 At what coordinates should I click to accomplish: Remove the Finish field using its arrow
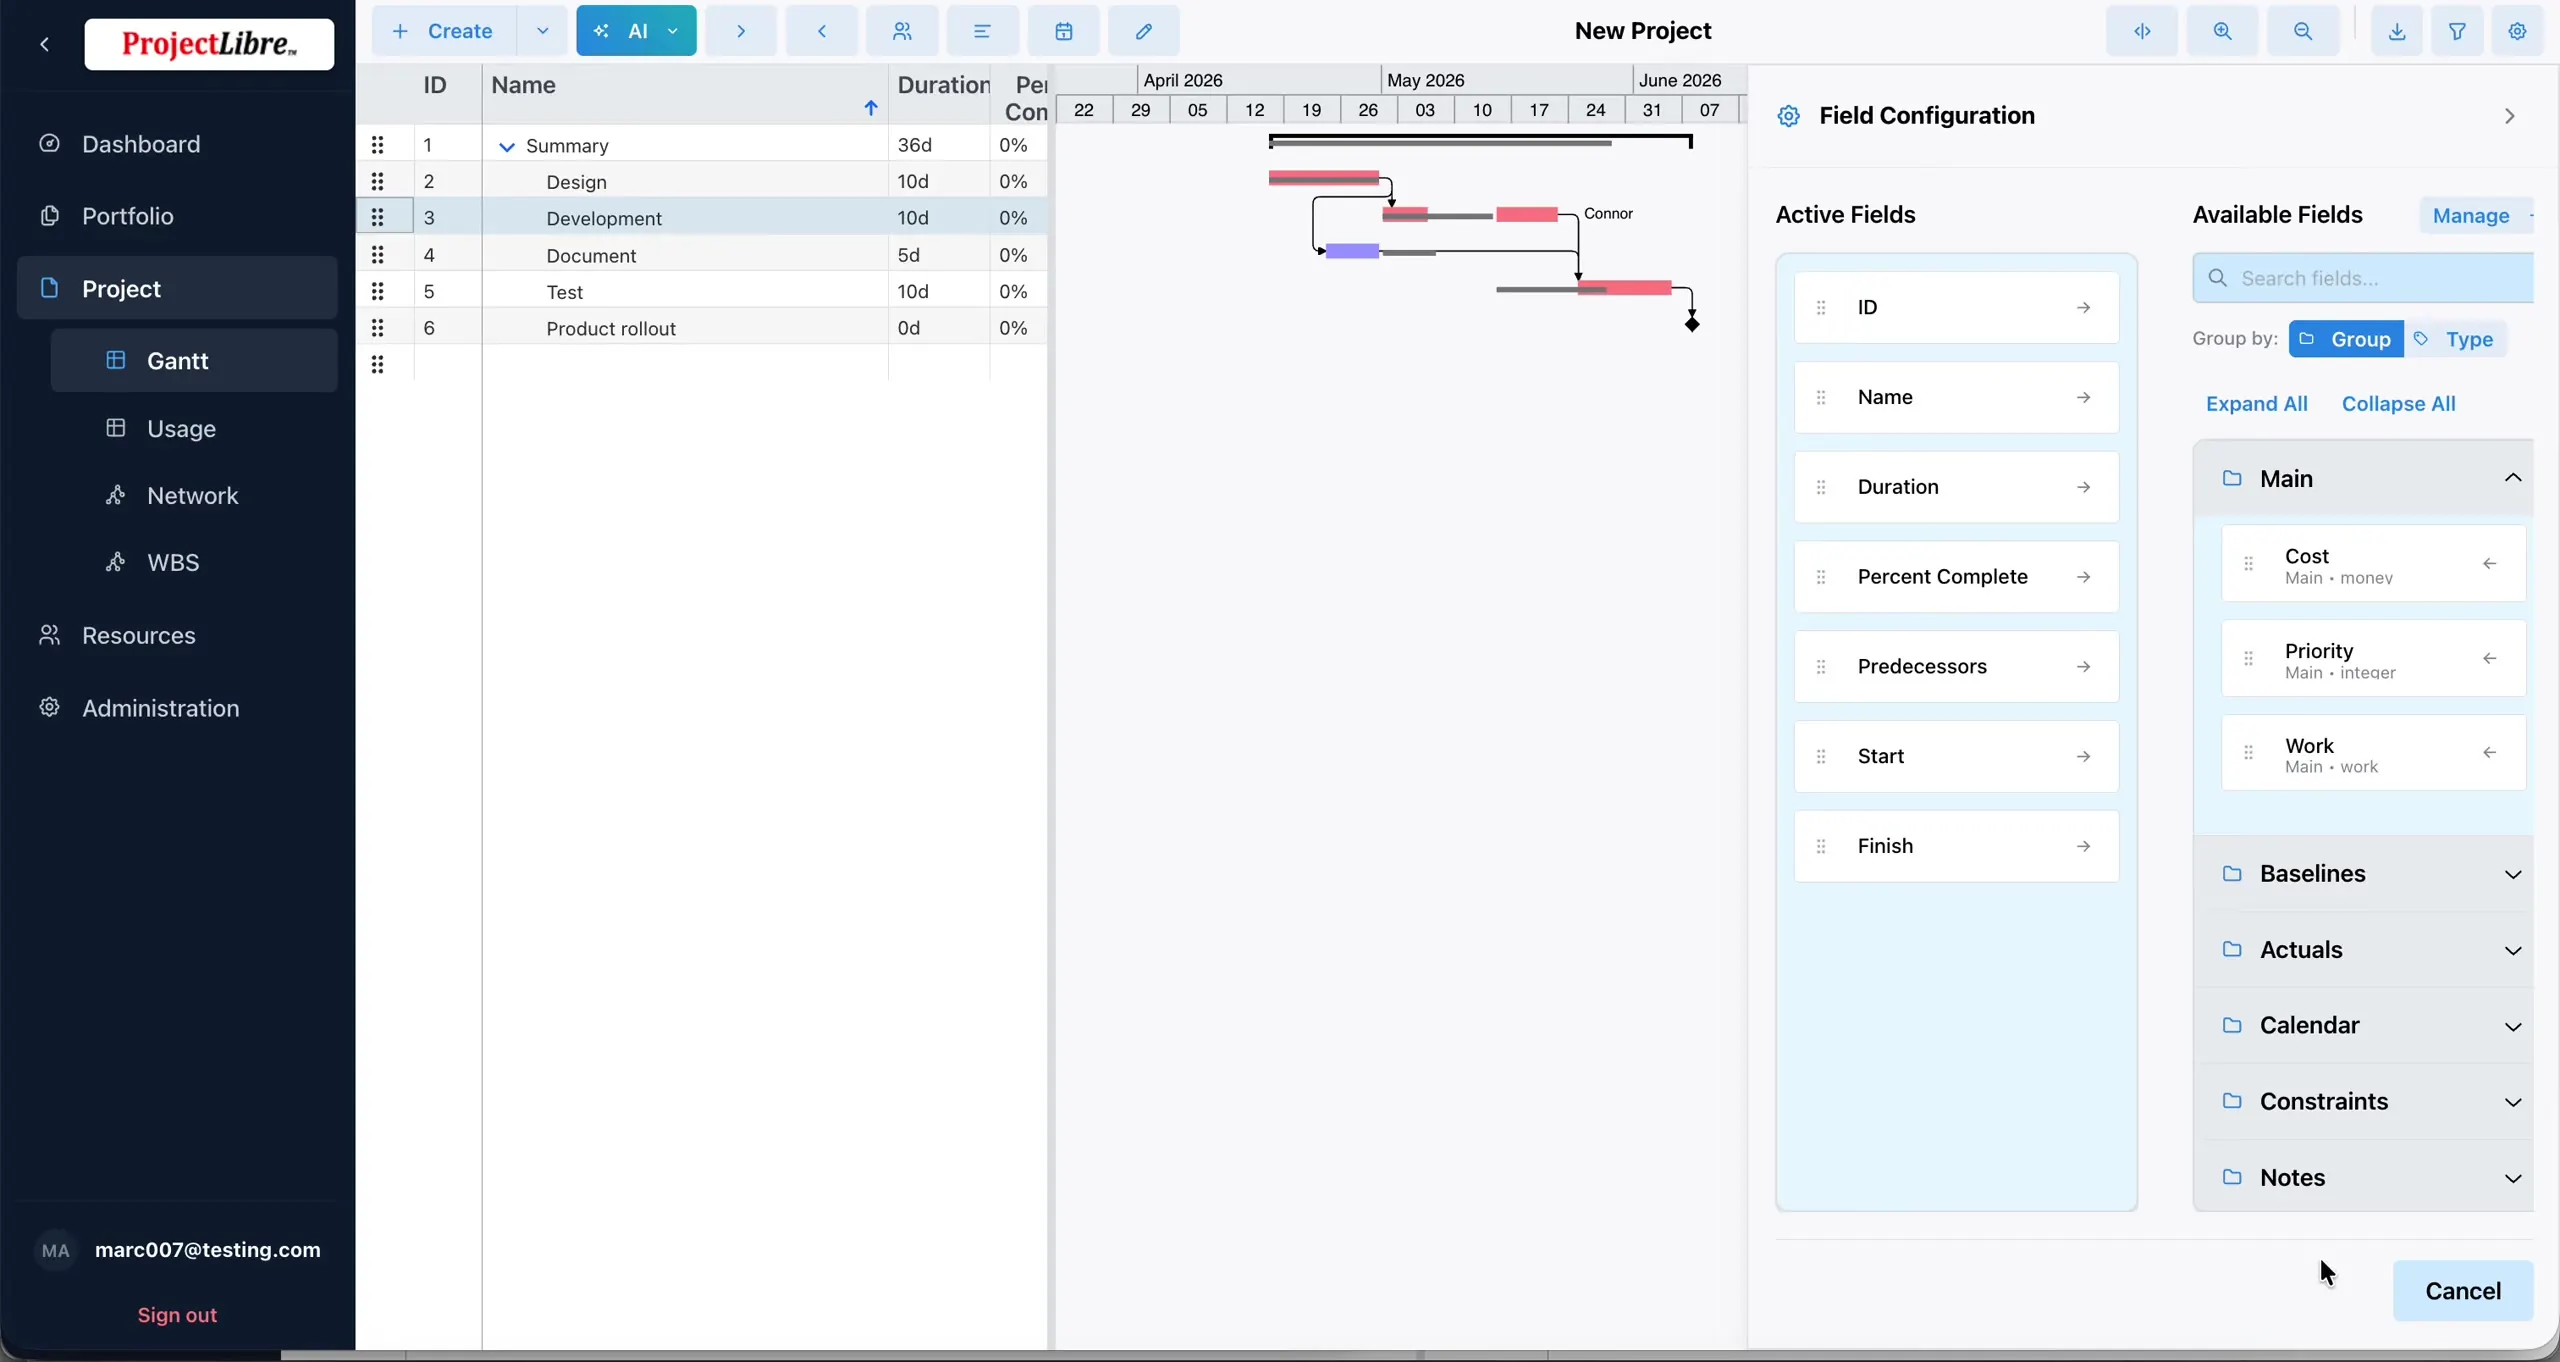[x=2083, y=846]
